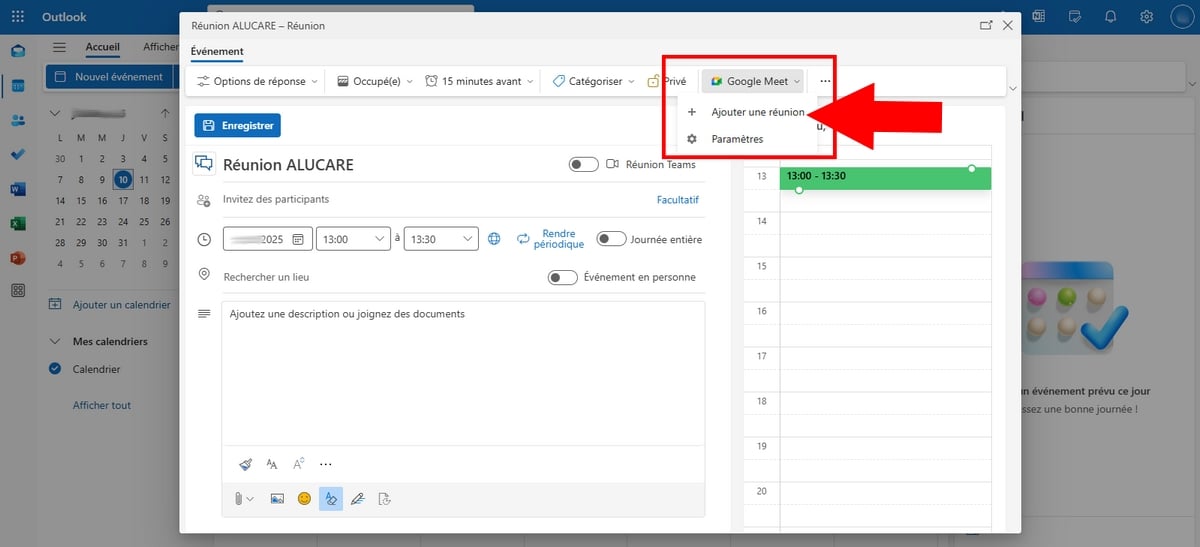Click Réunion ALUCARE title field
1200x547 pixels.
[x=390, y=165]
